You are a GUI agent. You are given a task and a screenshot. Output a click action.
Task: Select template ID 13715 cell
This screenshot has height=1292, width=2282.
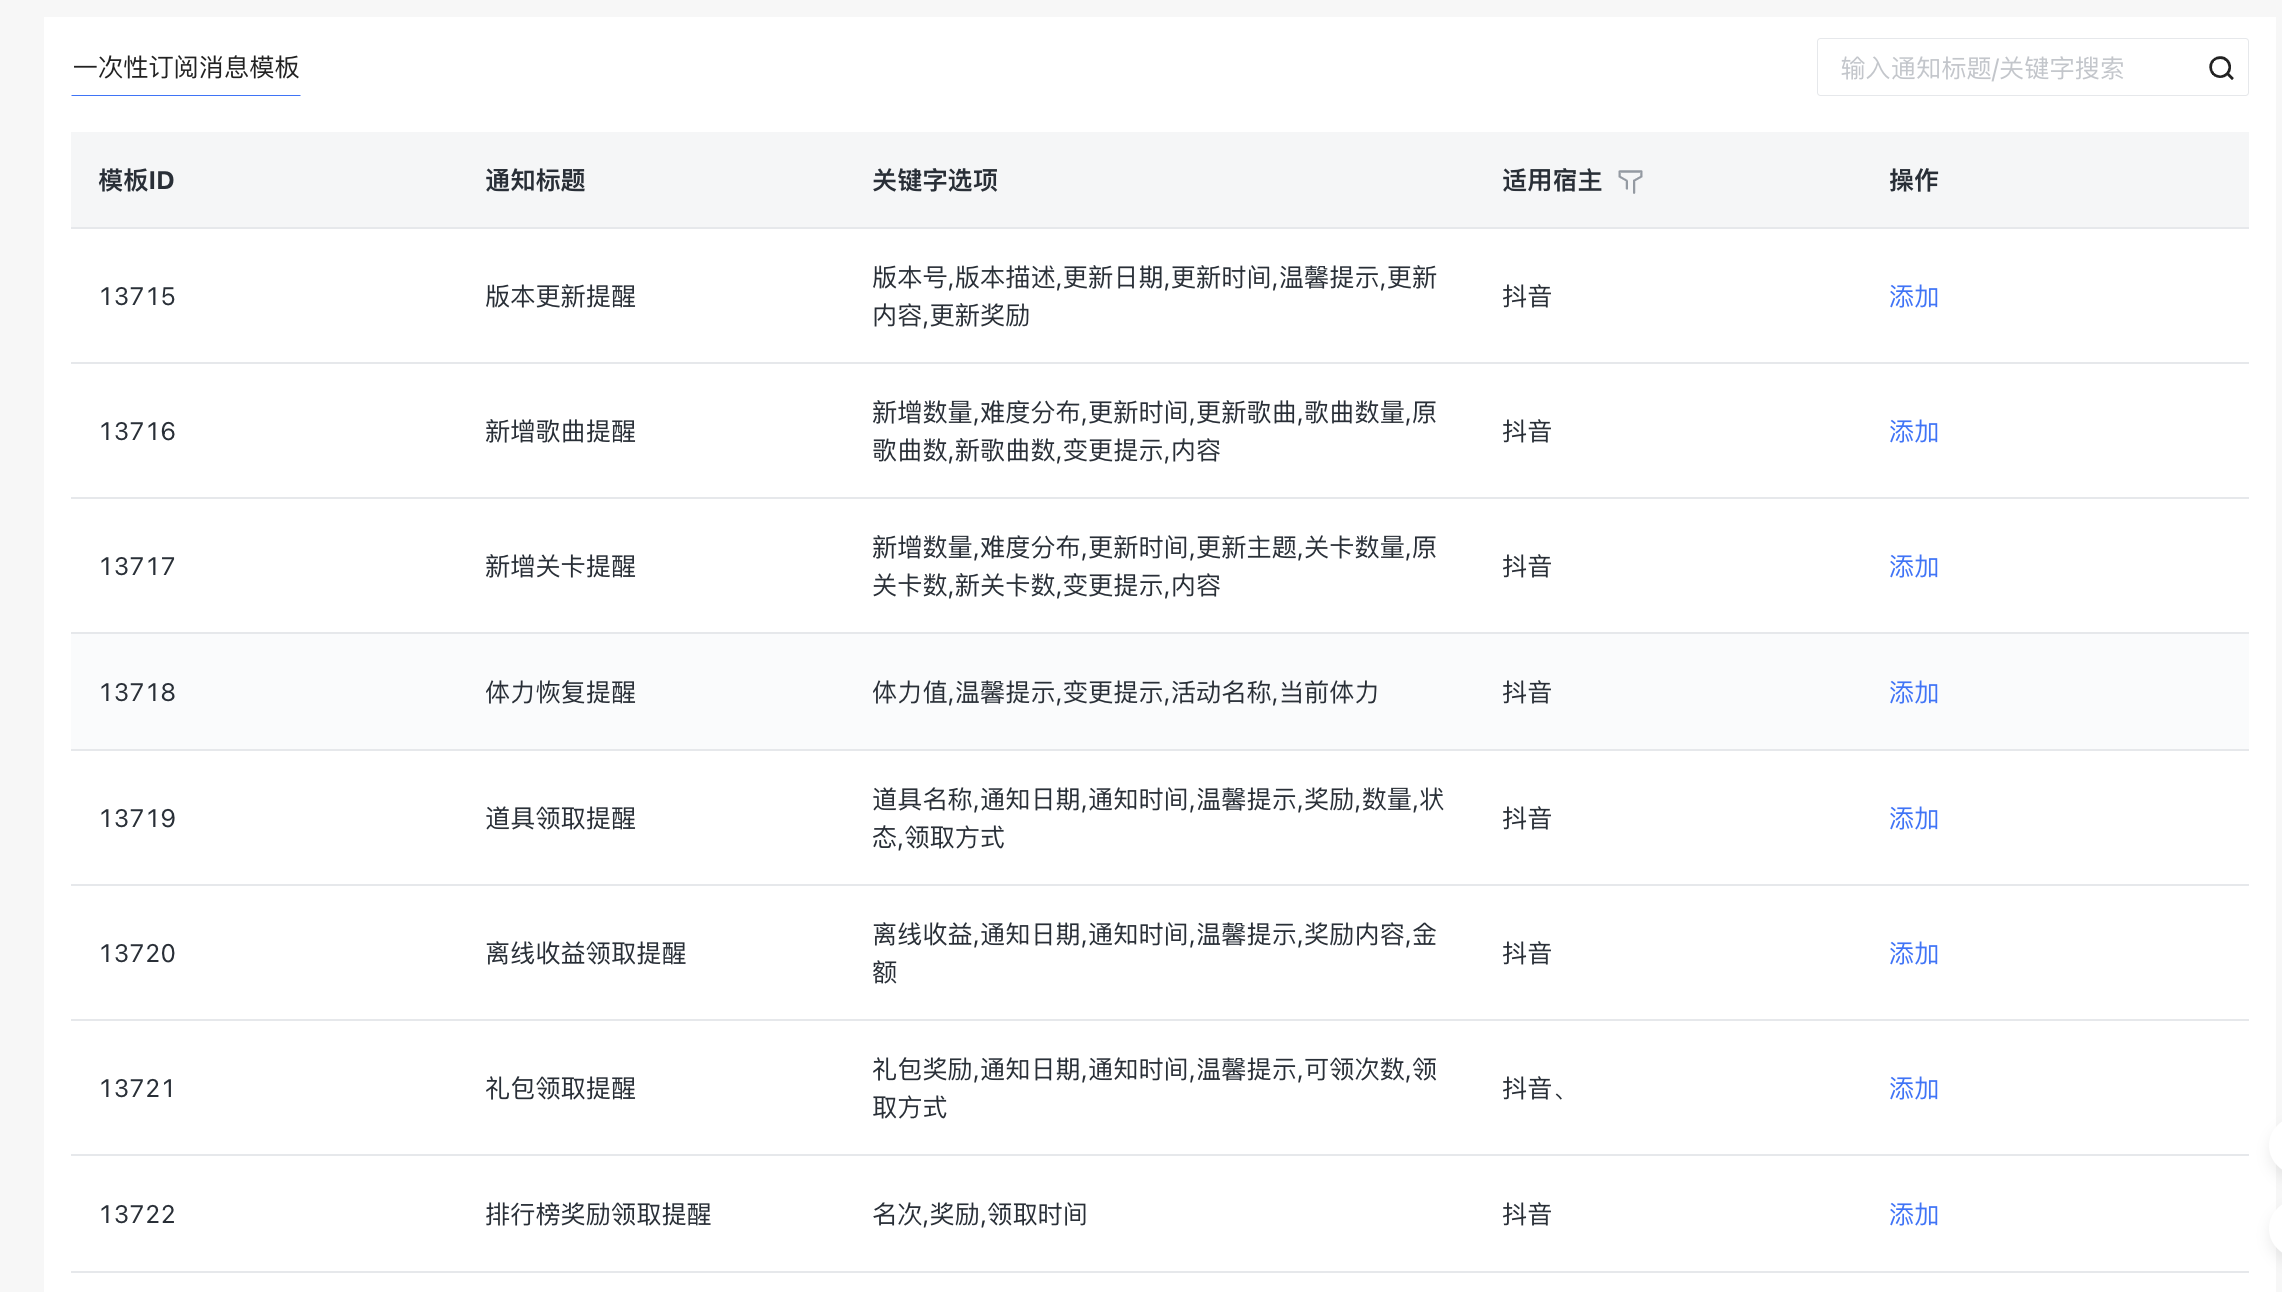[137, 296]
